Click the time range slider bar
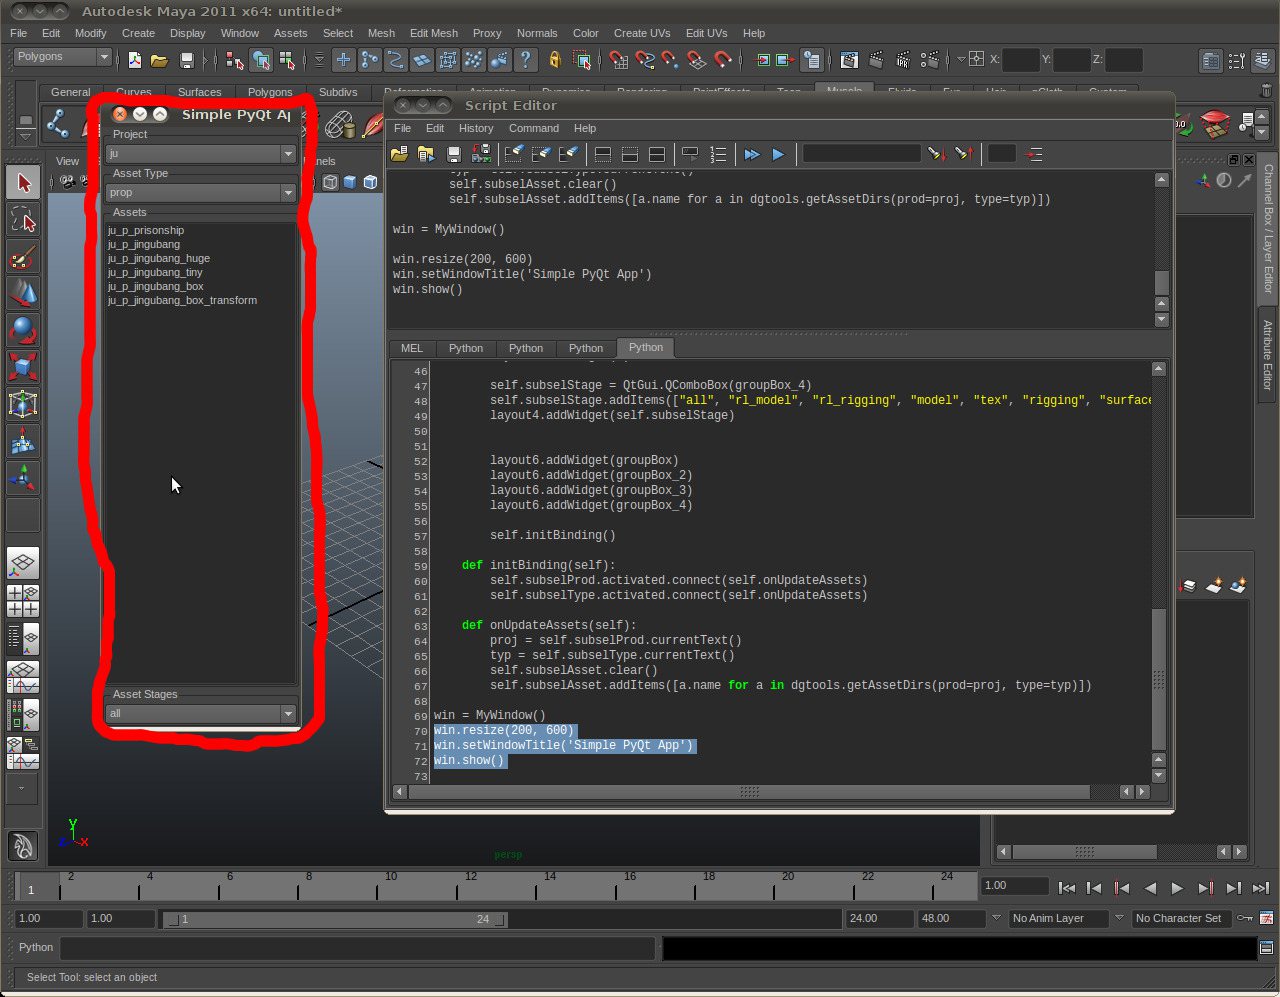 336,919
